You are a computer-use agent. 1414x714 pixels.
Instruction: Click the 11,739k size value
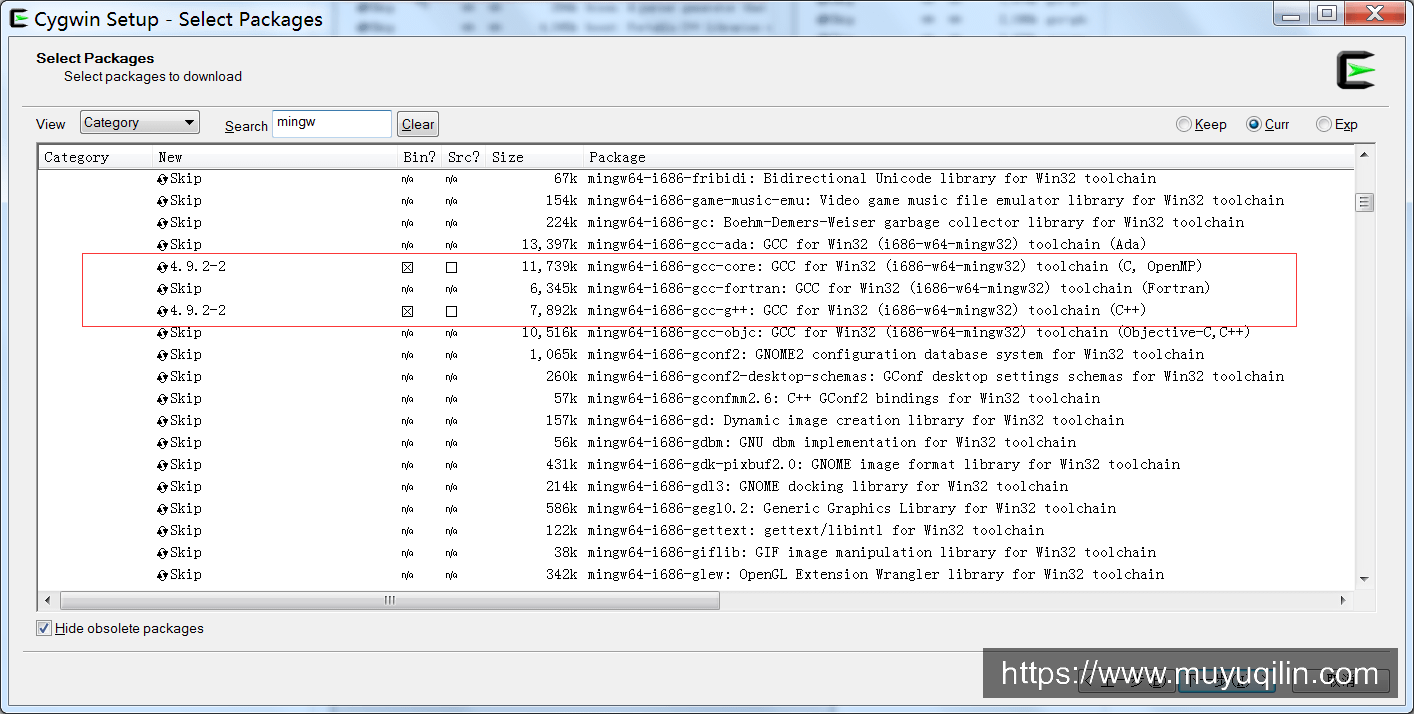(549, 267)
